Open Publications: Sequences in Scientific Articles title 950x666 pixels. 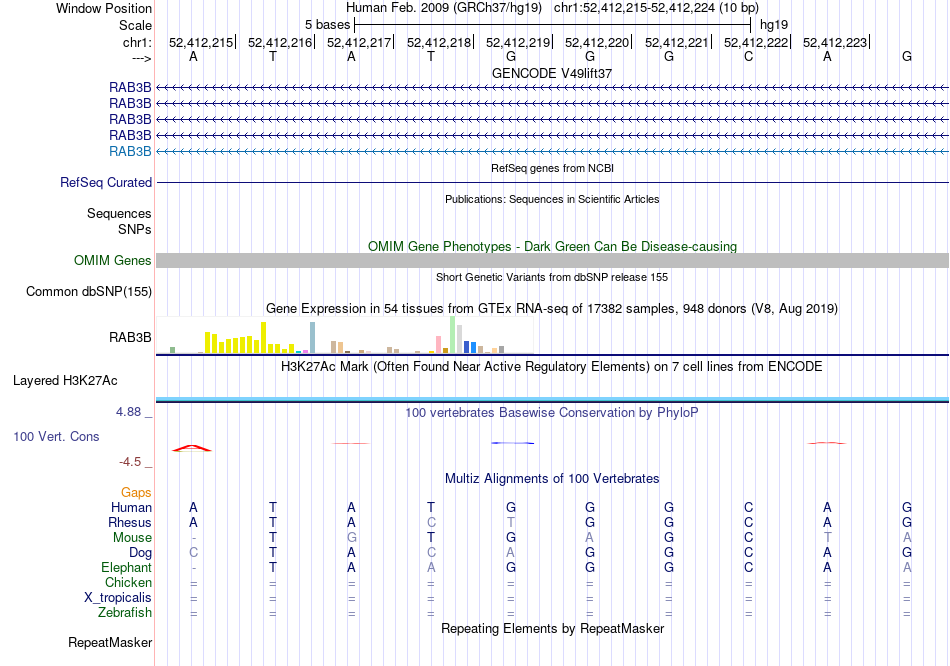click(x=552, y=199)
